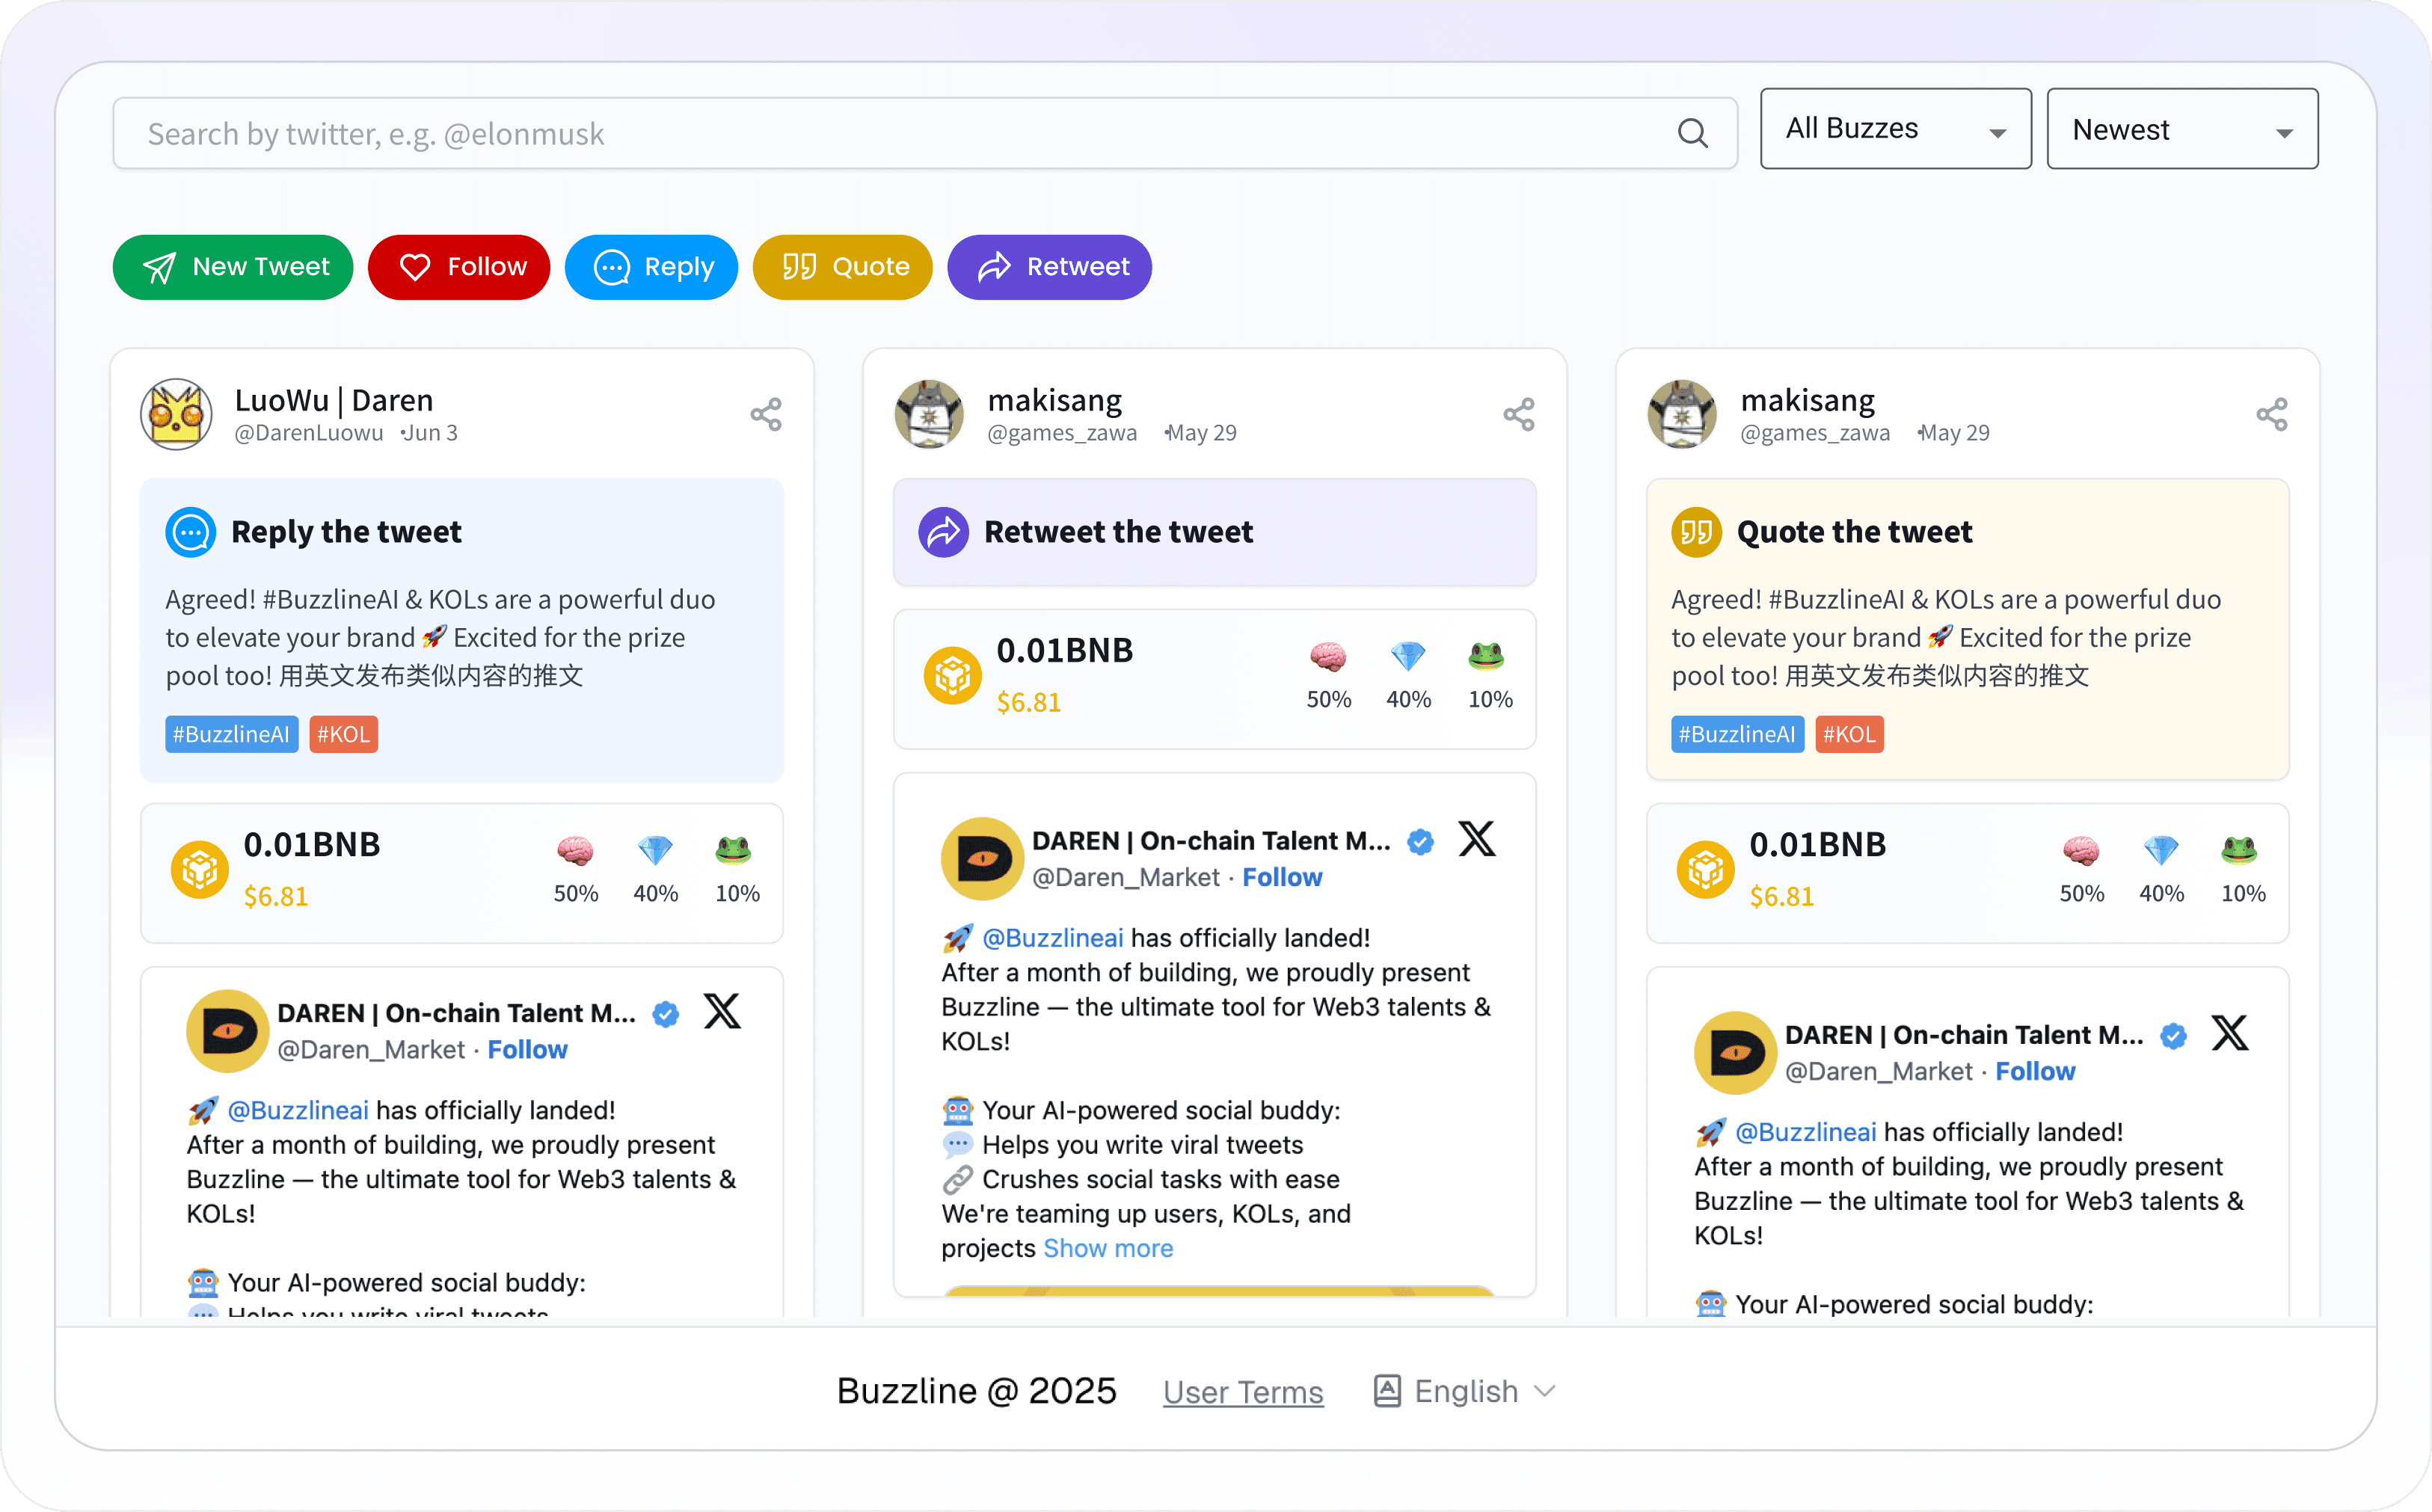Follow @Daren_Market in Quote card tweet
The image size is (2432, 1512).
(x=2035, y=1071)
